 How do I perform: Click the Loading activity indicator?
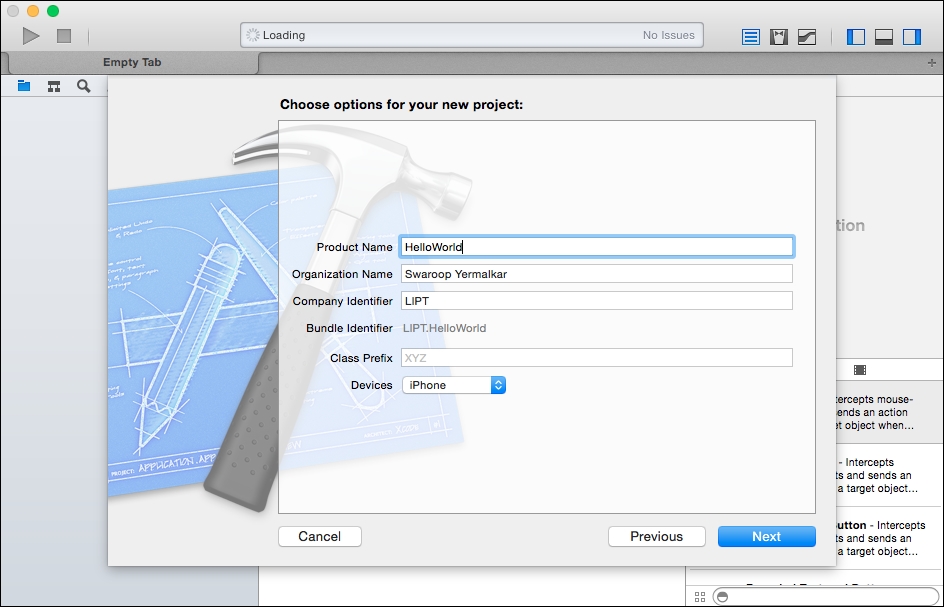[253, 35]
